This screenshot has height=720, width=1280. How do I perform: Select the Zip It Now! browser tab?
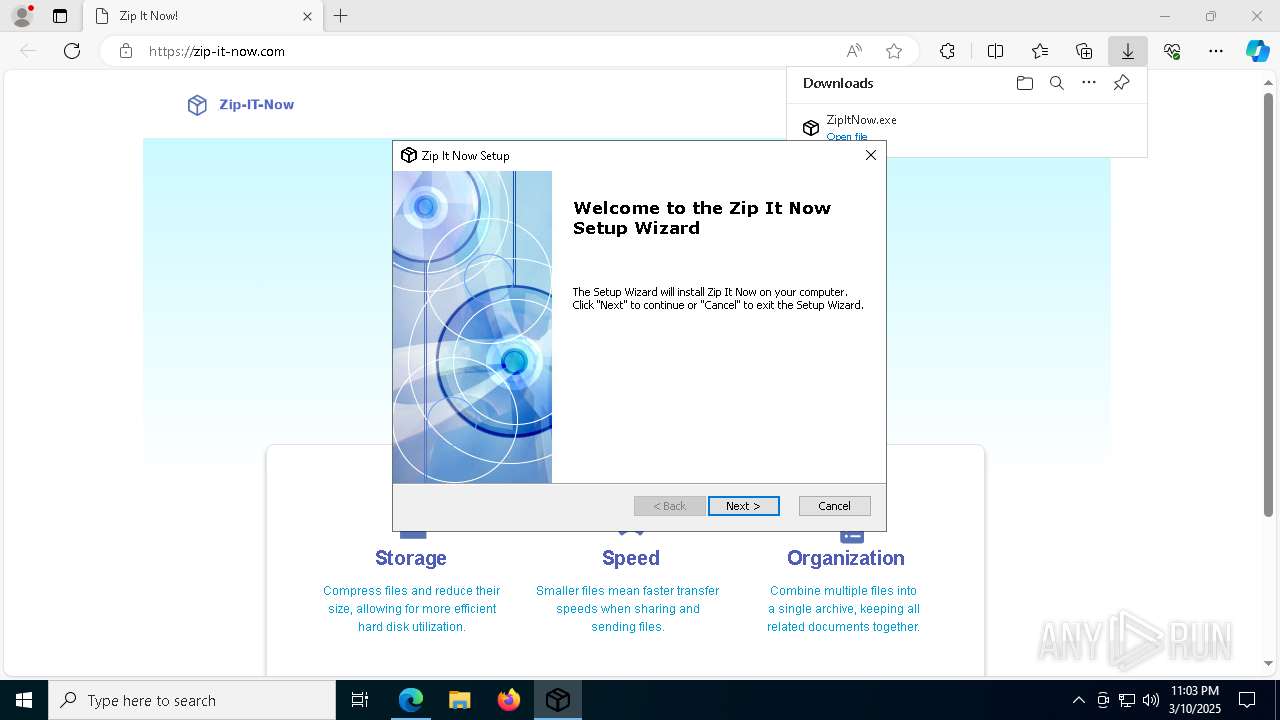pos(203,16)
